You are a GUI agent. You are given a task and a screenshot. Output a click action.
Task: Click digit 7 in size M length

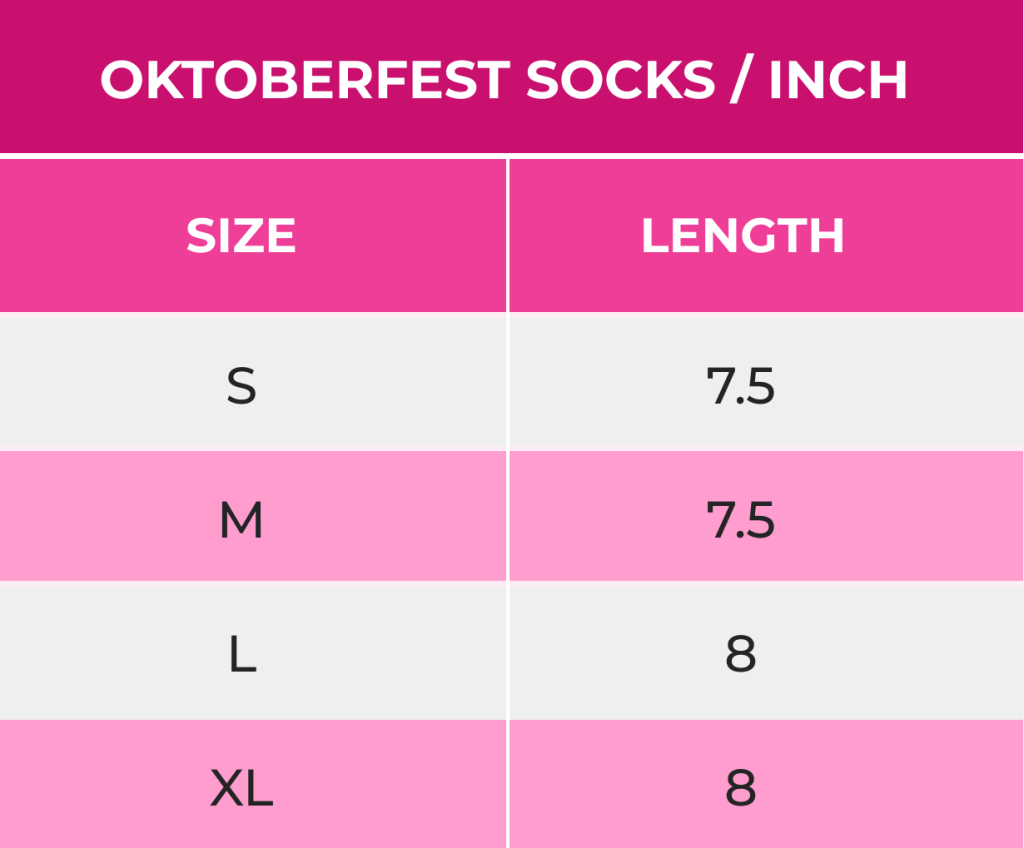(720, 521)
